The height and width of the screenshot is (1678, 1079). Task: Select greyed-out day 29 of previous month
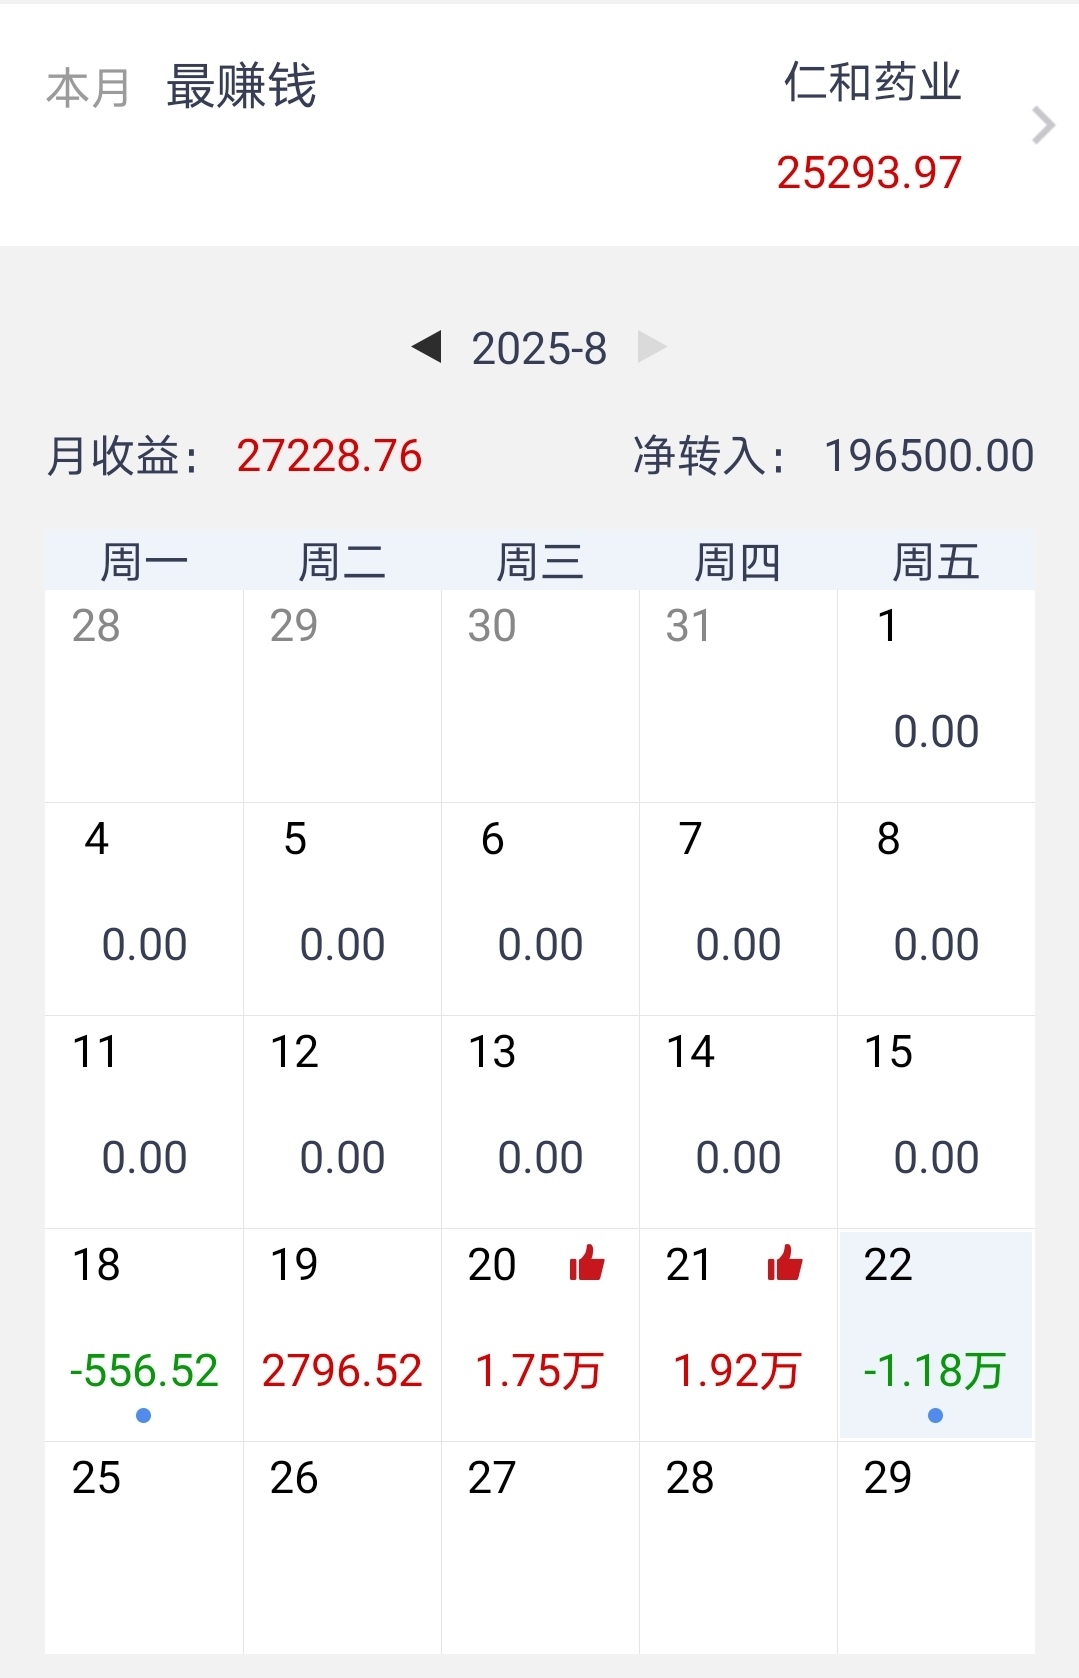tap(342, 696)
